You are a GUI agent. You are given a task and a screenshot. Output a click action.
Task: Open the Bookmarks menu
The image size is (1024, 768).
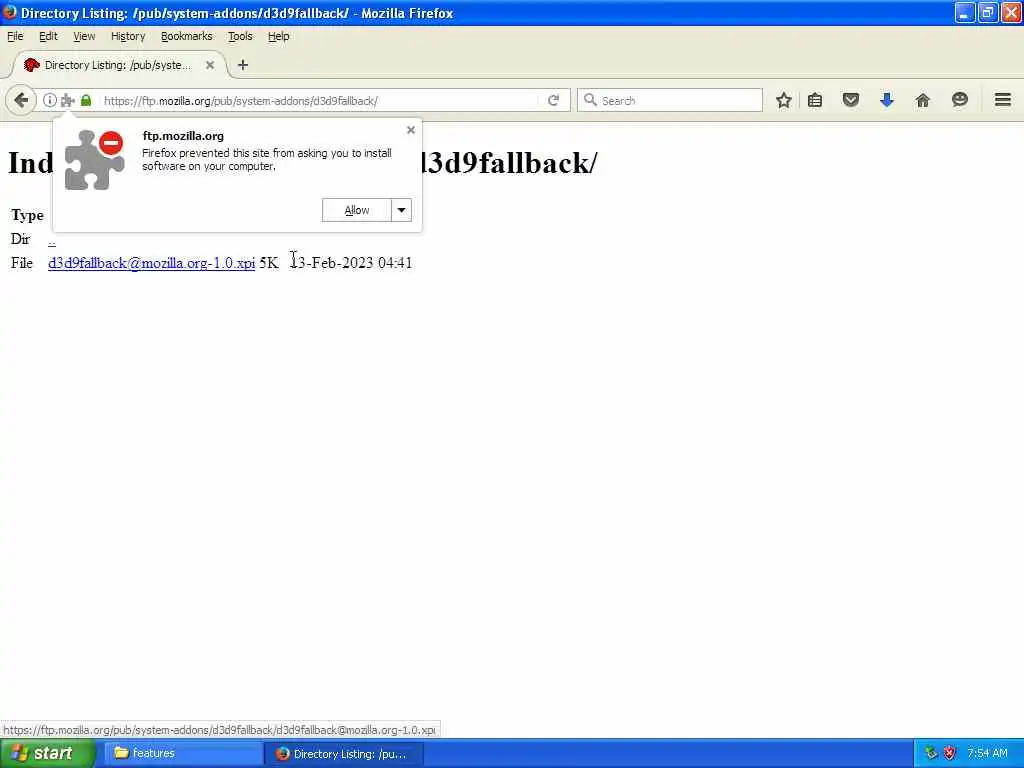[187, 37]
